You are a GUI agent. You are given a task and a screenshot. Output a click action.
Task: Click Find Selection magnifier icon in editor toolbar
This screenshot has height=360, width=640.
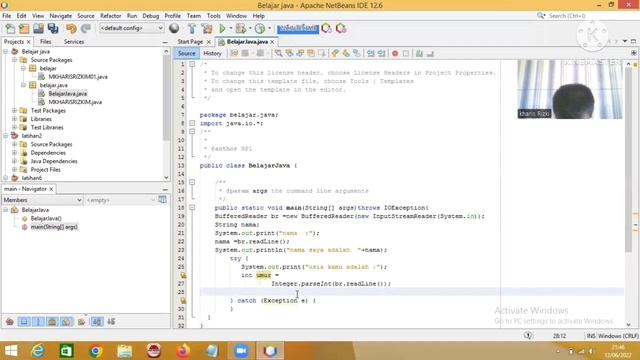278,53
